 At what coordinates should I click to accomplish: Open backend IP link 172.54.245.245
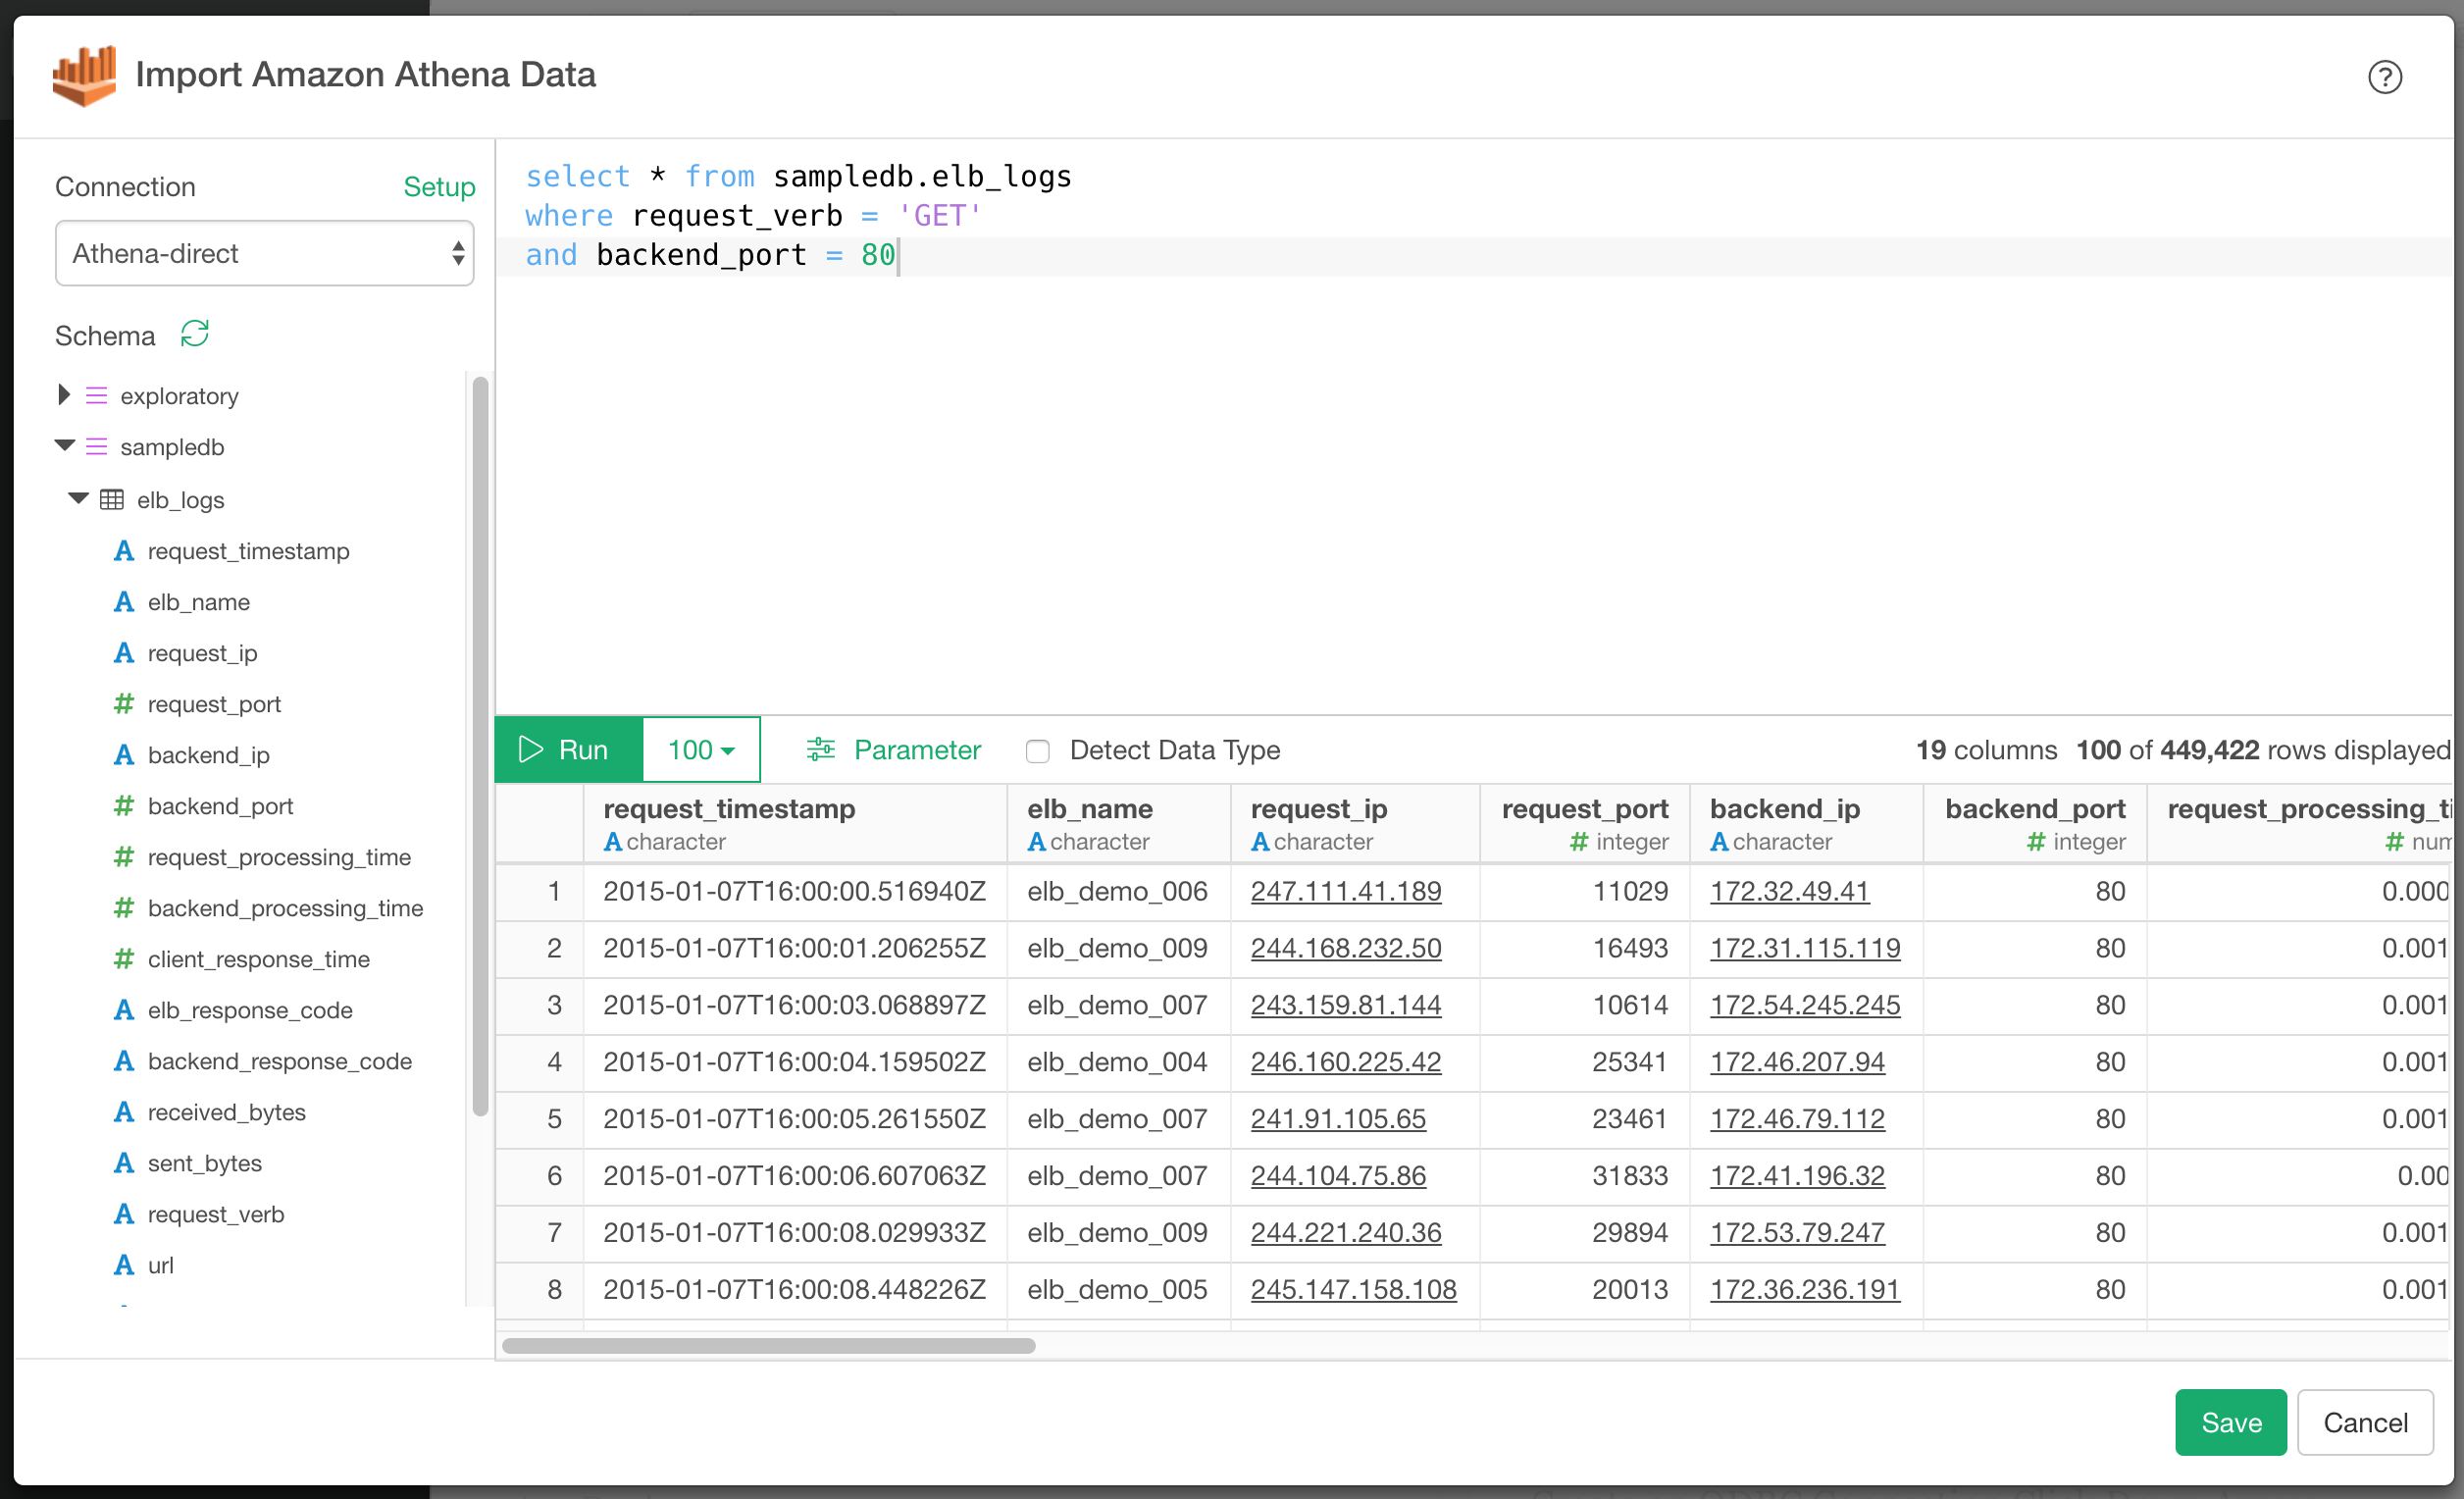pyautogui.click(x=1805, y=1005)
